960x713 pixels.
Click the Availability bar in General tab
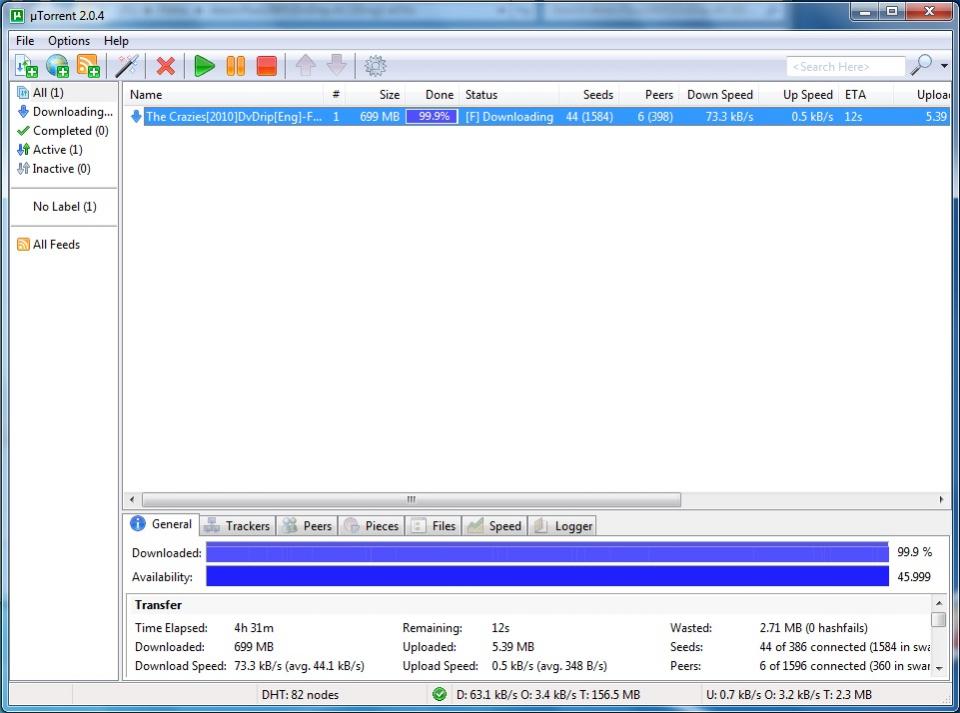point(547,576)
